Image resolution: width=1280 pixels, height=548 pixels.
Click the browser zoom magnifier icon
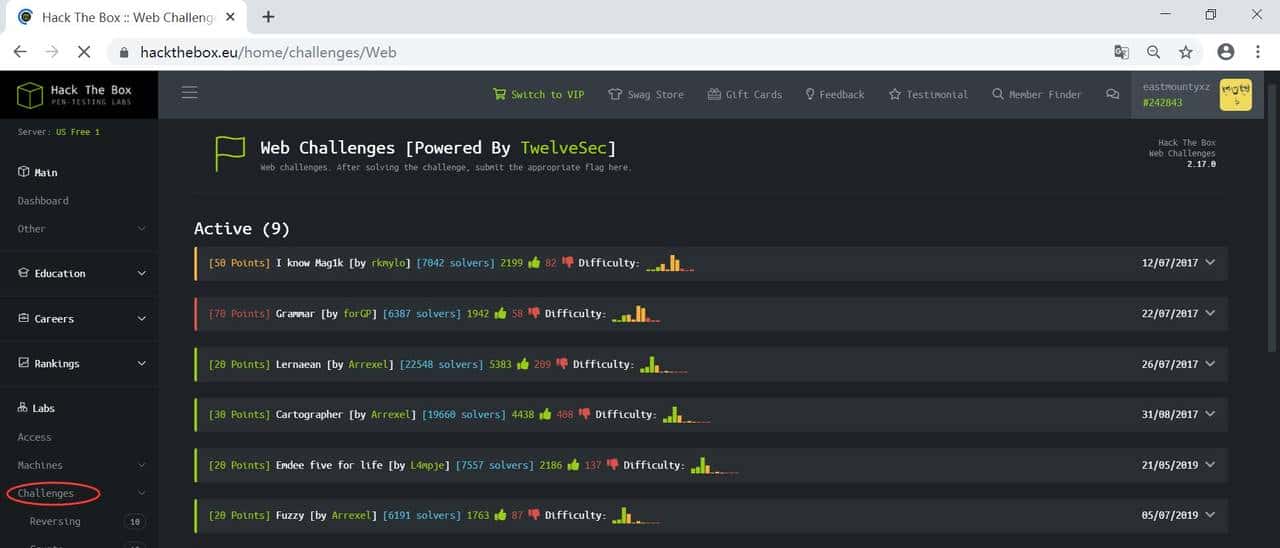coord(1153,52)
